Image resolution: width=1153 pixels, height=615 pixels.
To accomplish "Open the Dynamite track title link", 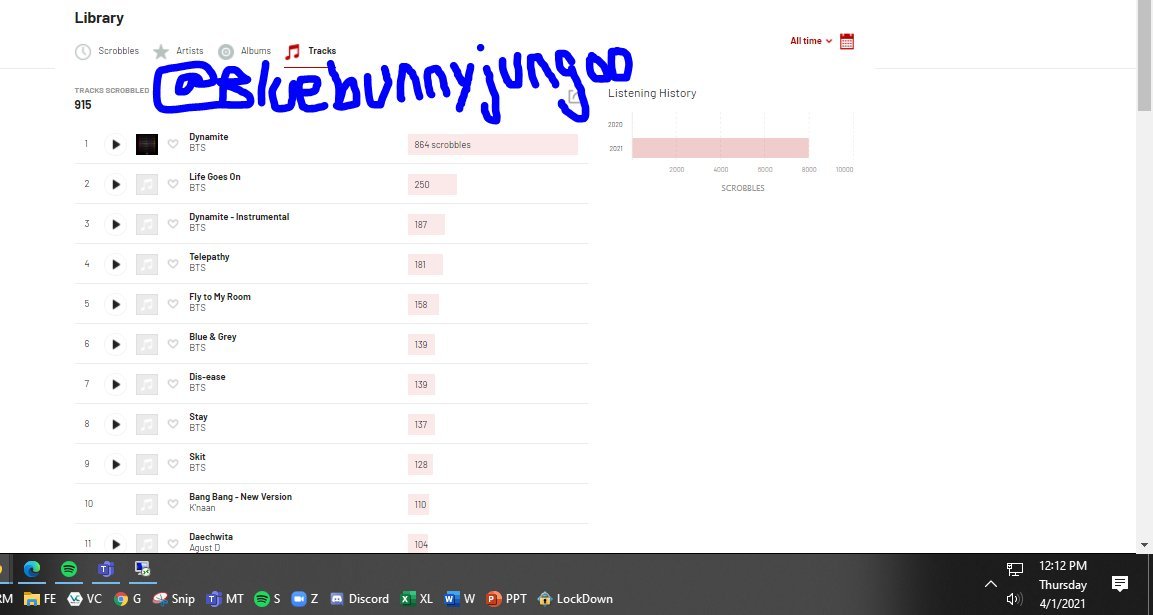I will 209,137.
